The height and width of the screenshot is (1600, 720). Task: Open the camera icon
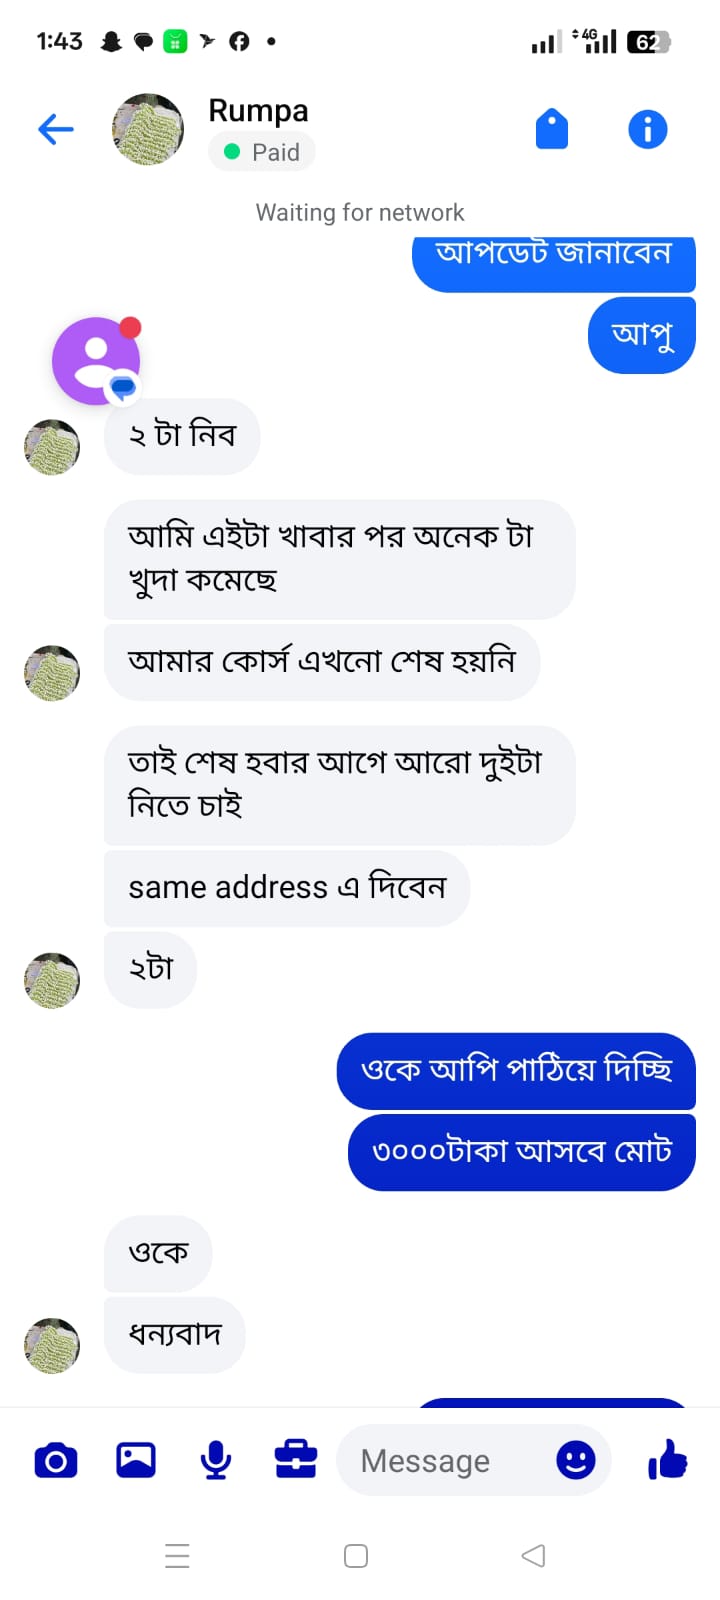pyautogui.click(x=56, y=1461)
